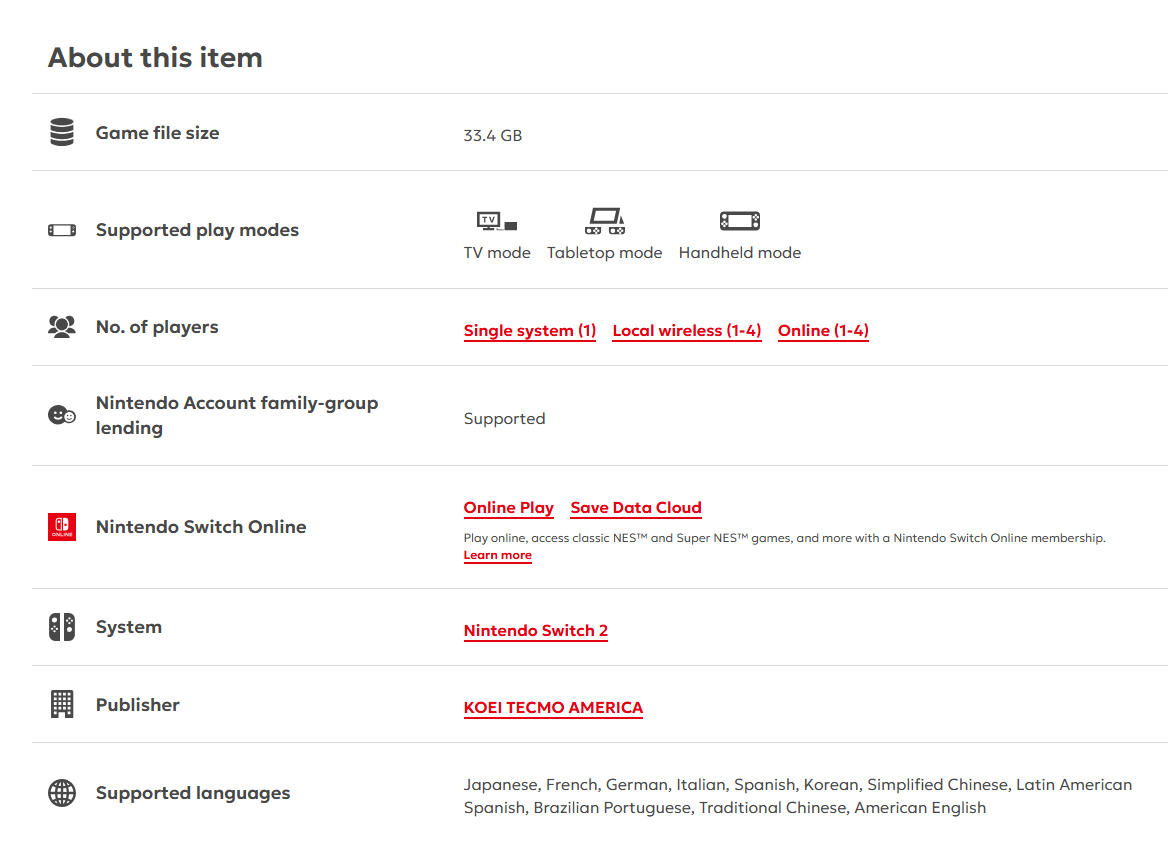Image resolution: width=1168 pixels, height=842 pixels.
Task: Open the Single system (1) link
Action: click(x=530, y=331)
